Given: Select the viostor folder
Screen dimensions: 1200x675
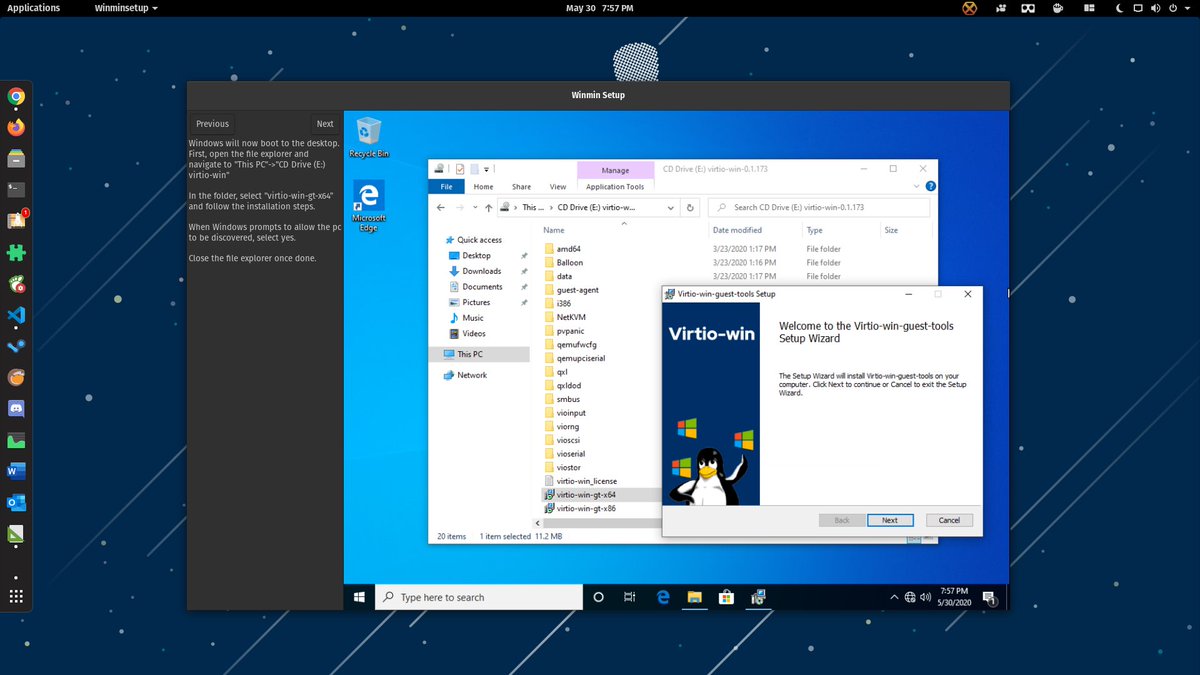Looking at the screenshot, I should click(x=568, y=467).
